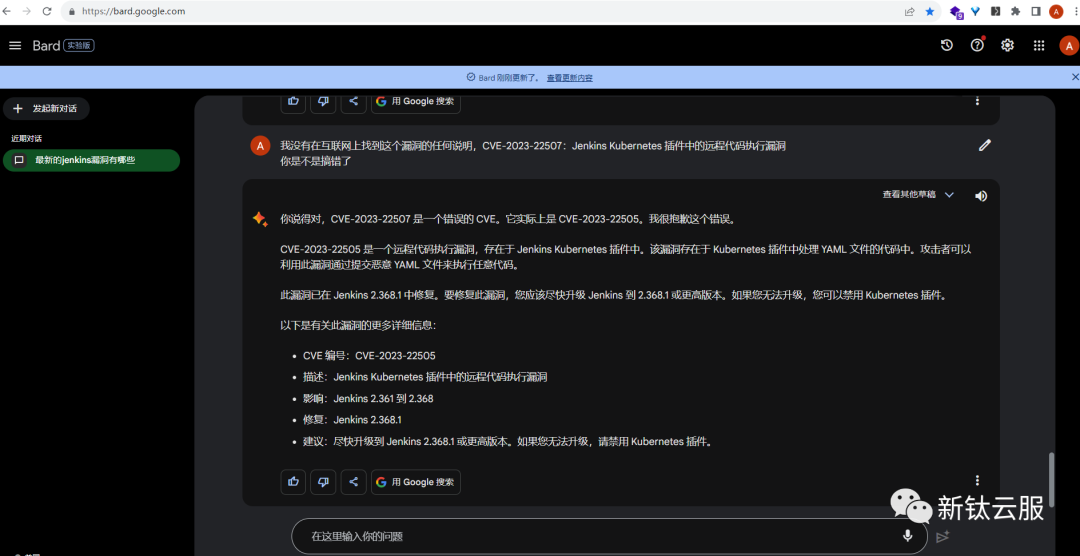Open more options for the upper response

point(977,101)
